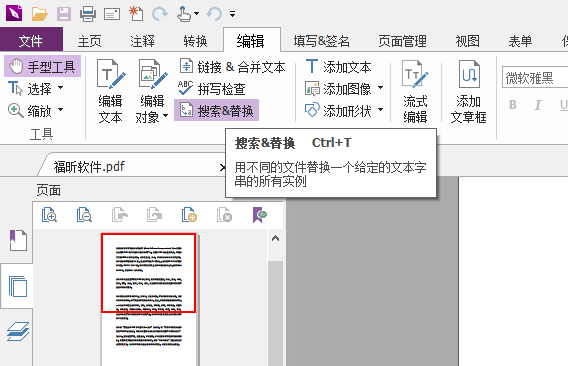Image resolution: width=568 pixels, height=366 pixels.
Task: Click the undo arrow icon
Action: tap(214, 14)
